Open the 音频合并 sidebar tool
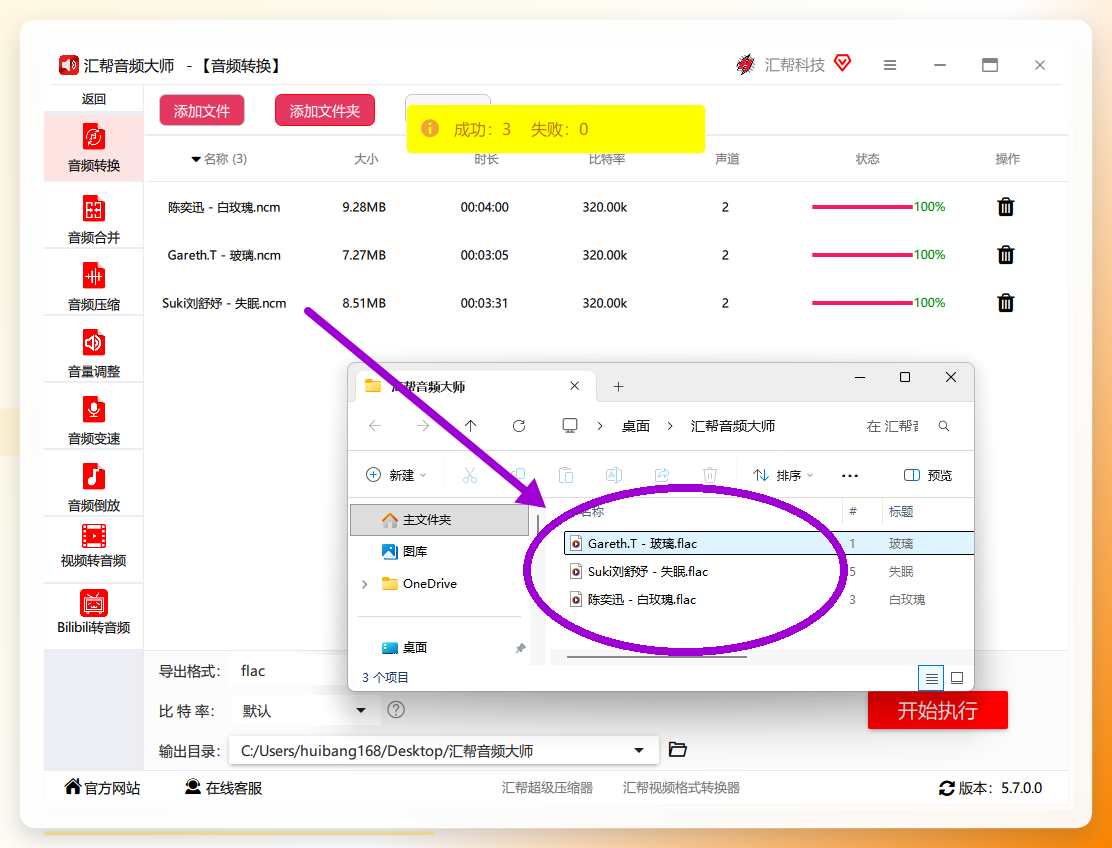Image resolution: width=1112 pixels, height=848 pixels. pyautogui.click(x=94, y=220)
